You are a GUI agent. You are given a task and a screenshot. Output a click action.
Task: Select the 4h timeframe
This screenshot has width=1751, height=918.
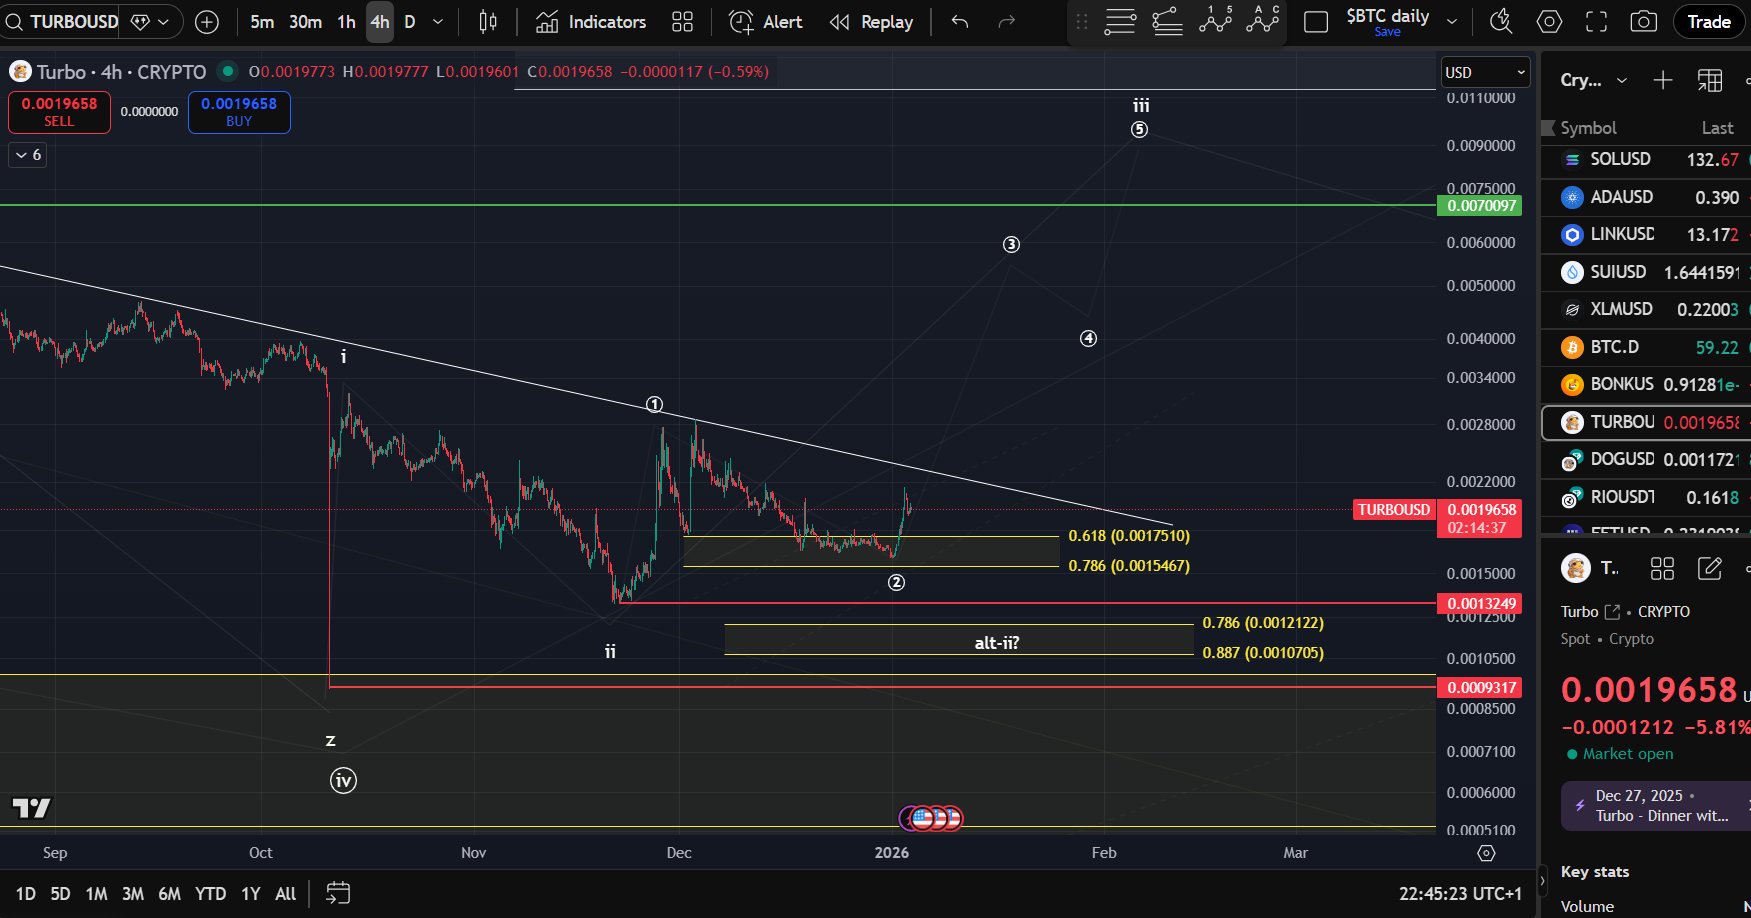tap(380, 22)
